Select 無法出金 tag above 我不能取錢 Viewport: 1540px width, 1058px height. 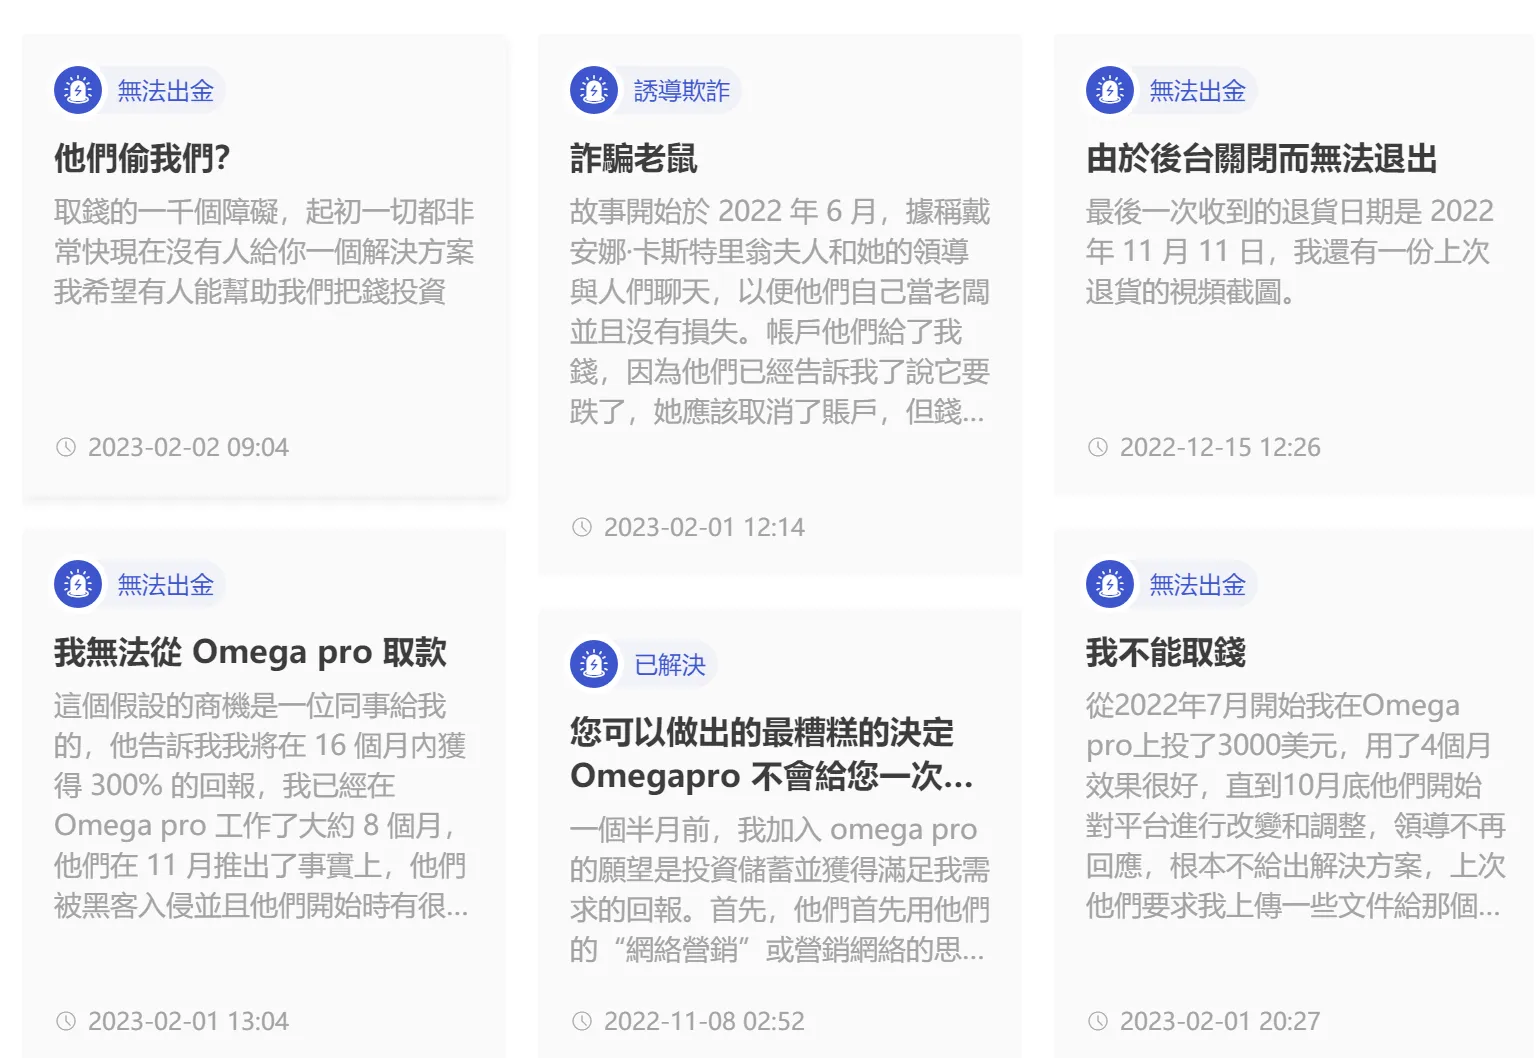[1198, 584]
